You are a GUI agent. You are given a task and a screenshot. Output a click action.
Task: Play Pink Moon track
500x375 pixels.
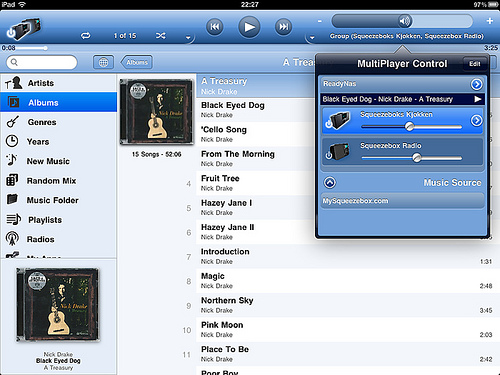[347, 329]
